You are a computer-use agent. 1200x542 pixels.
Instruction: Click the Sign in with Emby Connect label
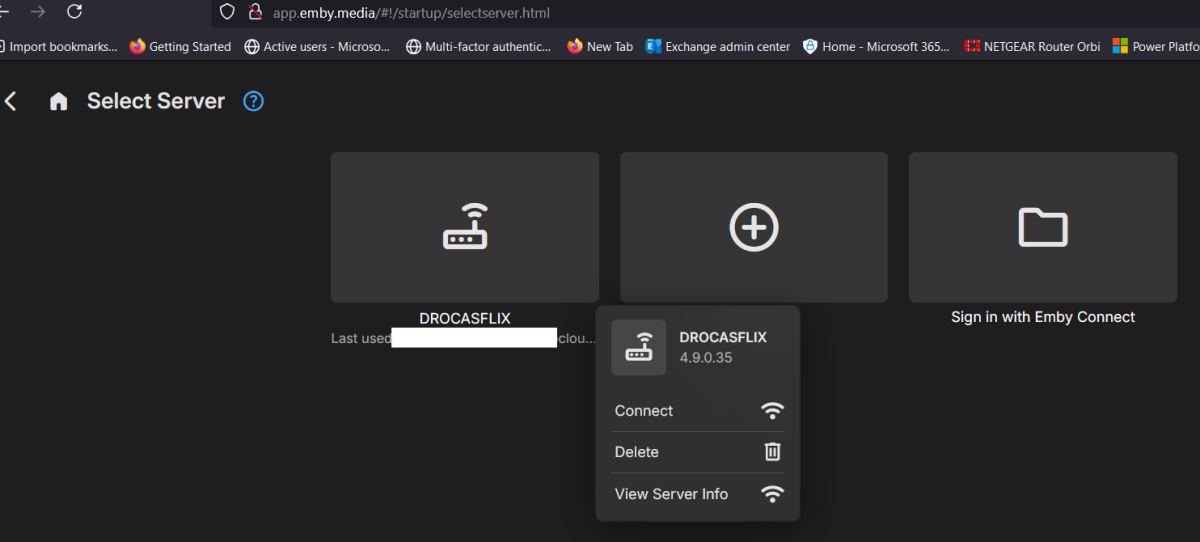click(1043, 317)
